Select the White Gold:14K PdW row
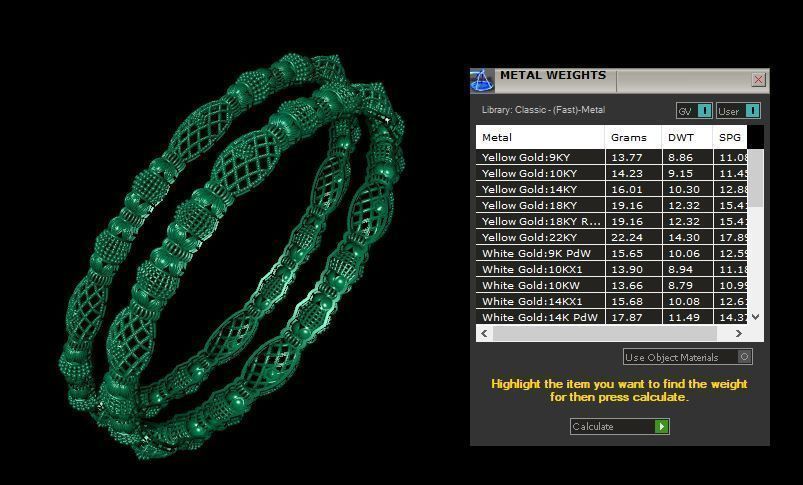The image size is (803, 485). (611, 317)
